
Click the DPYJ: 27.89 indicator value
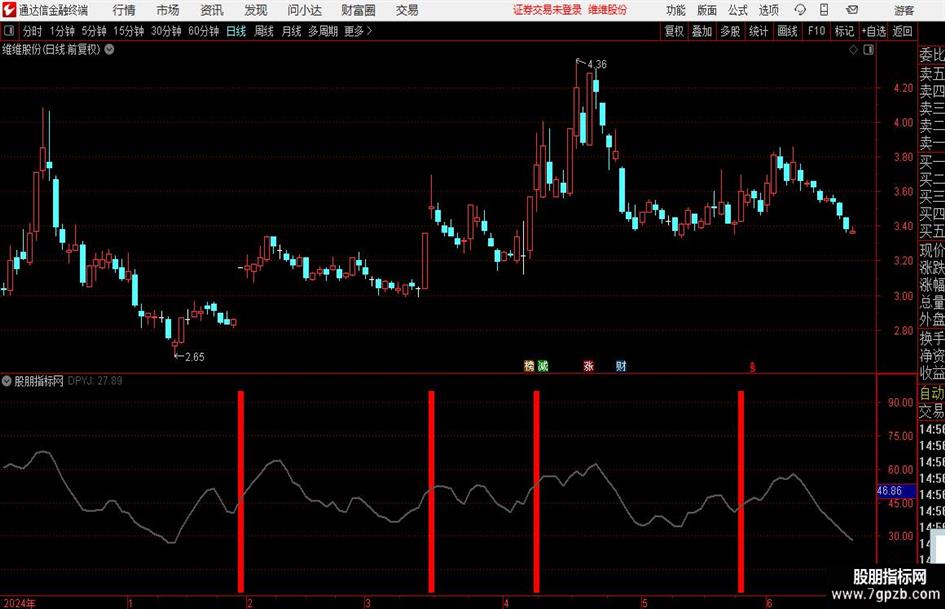click(x=95, y=380)
